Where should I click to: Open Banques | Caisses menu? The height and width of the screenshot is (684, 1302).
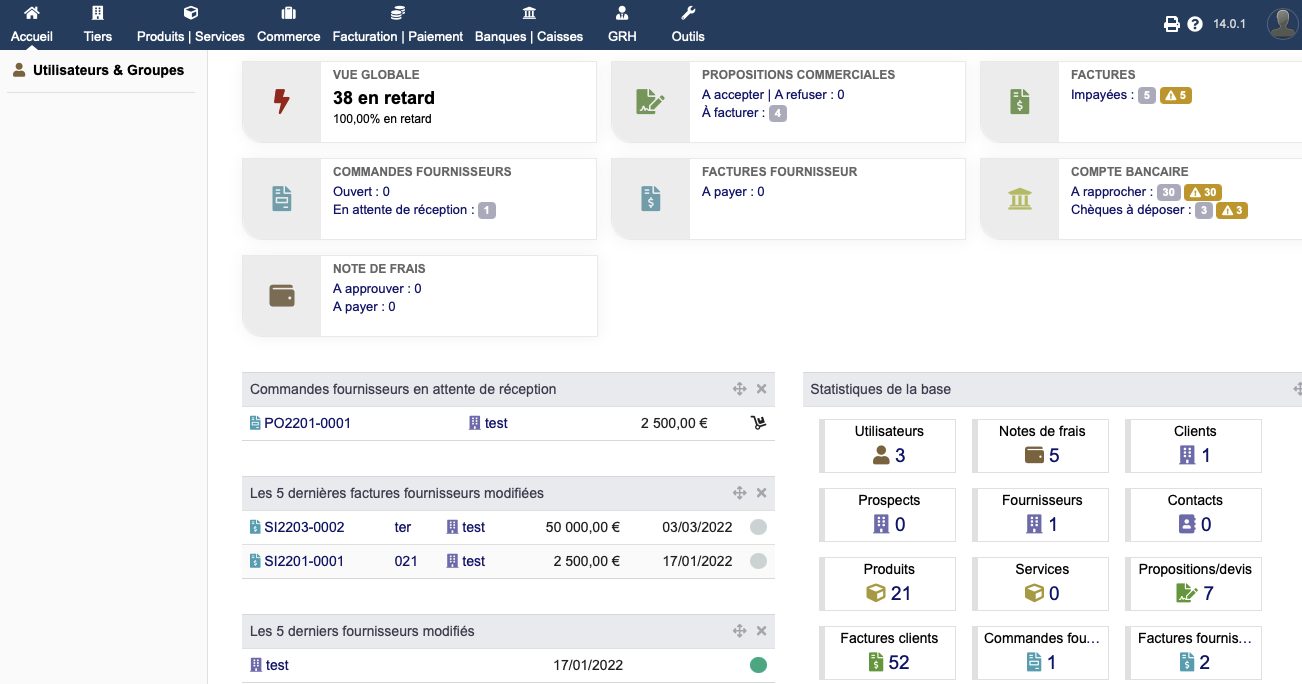528,25
